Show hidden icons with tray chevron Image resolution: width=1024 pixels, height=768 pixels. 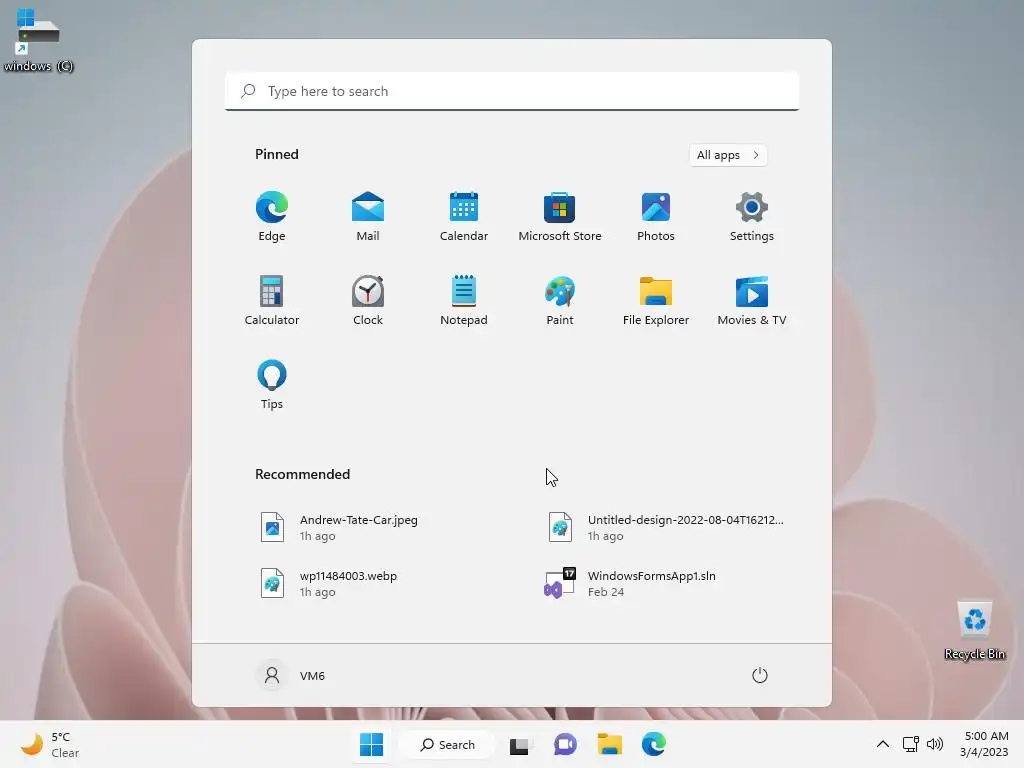coord(882,744)
